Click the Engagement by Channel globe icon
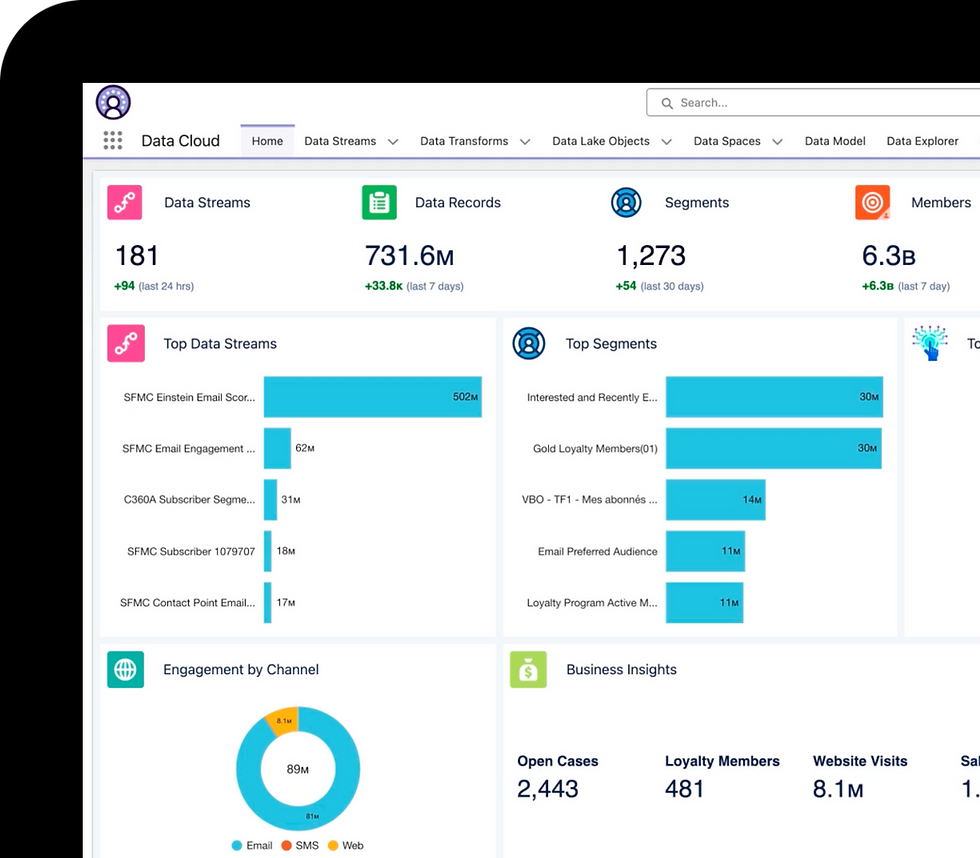Viewport: 980px width, 858px height. [126, 669]
